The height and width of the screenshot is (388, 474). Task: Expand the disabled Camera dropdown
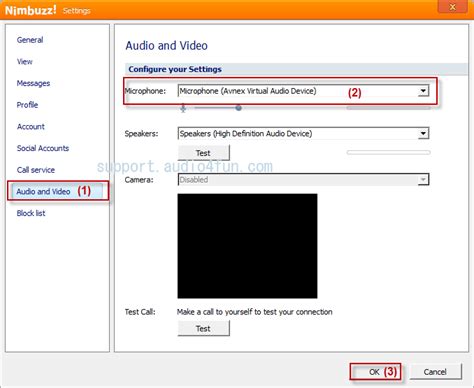423,180
